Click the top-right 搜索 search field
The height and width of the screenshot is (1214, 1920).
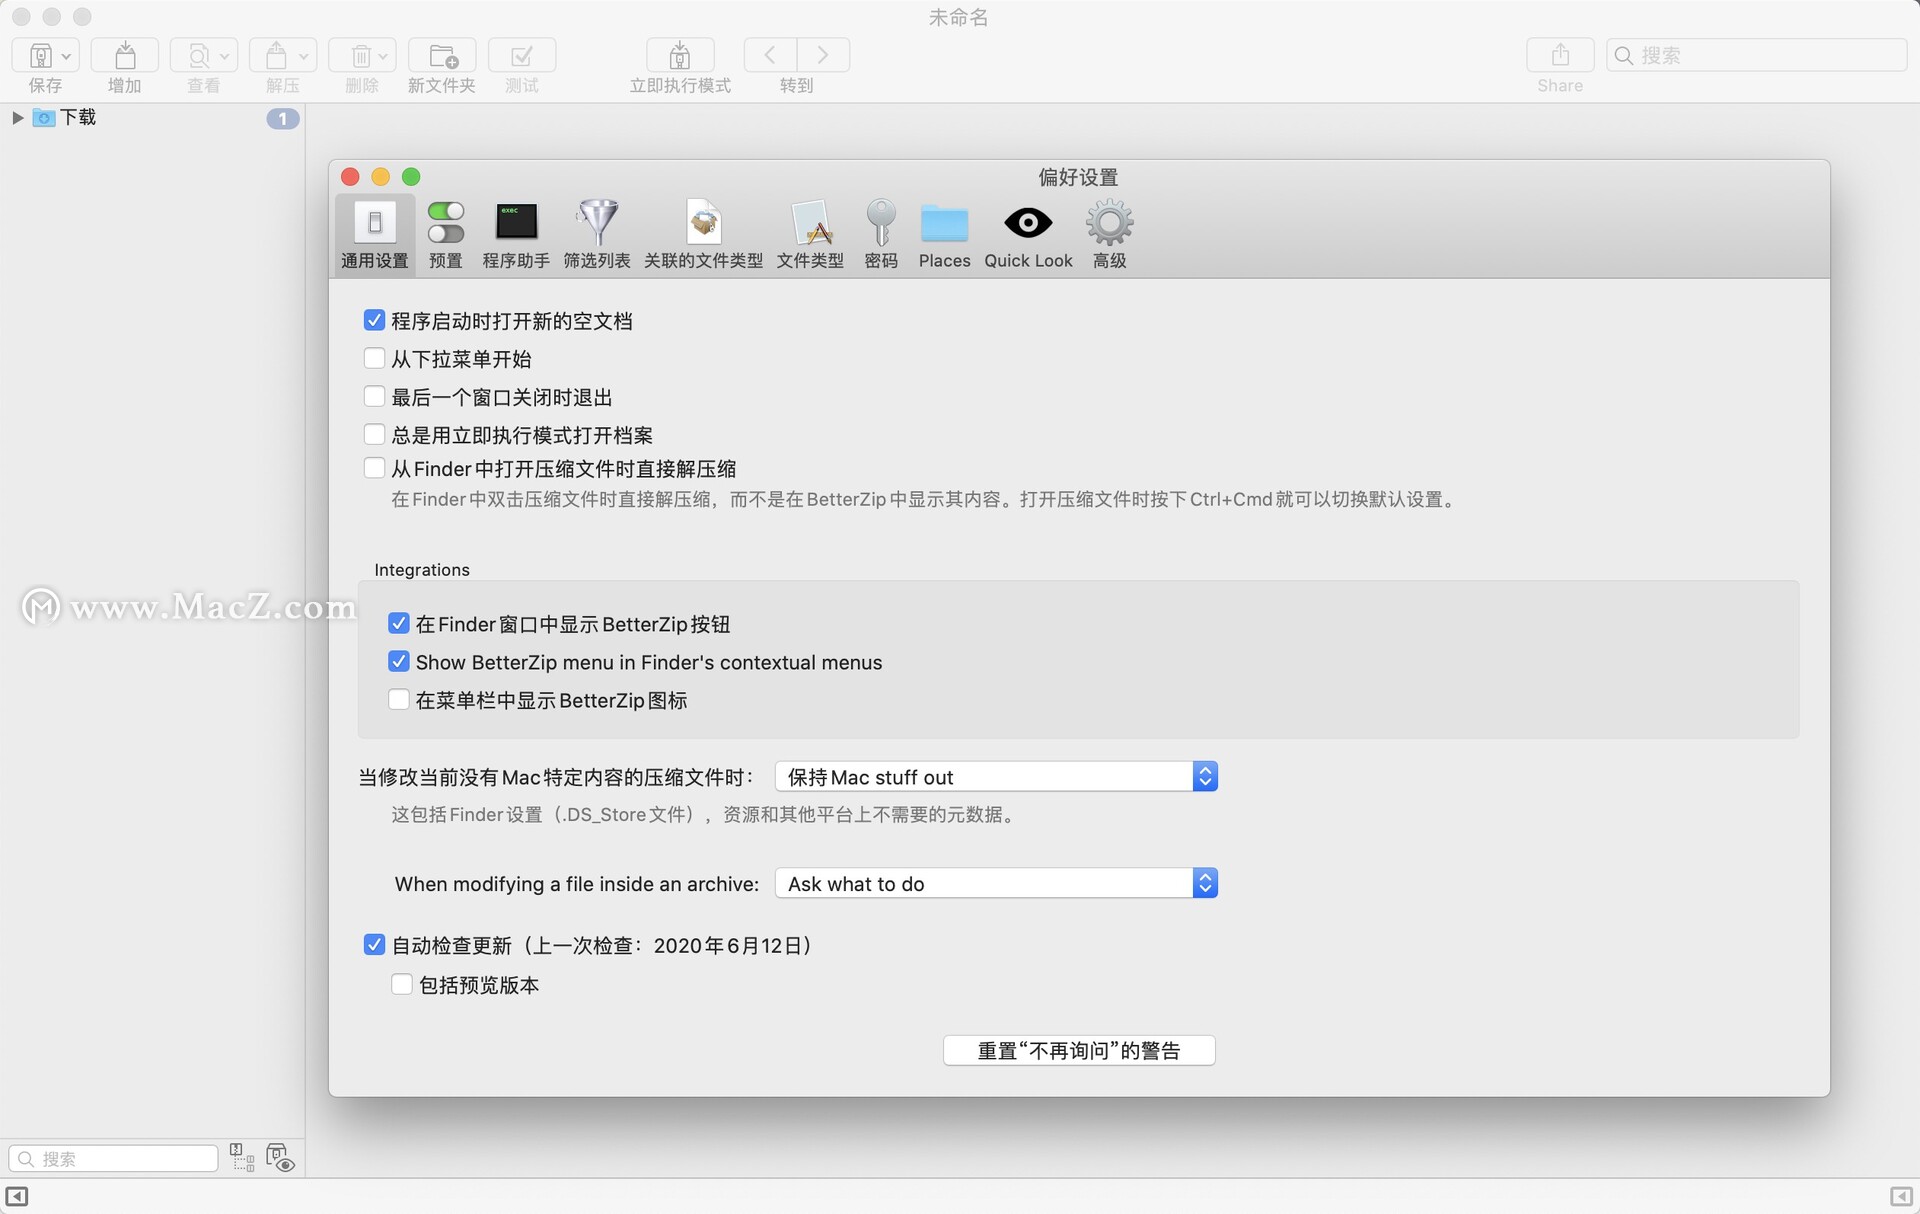click(x=1756, y=55)
